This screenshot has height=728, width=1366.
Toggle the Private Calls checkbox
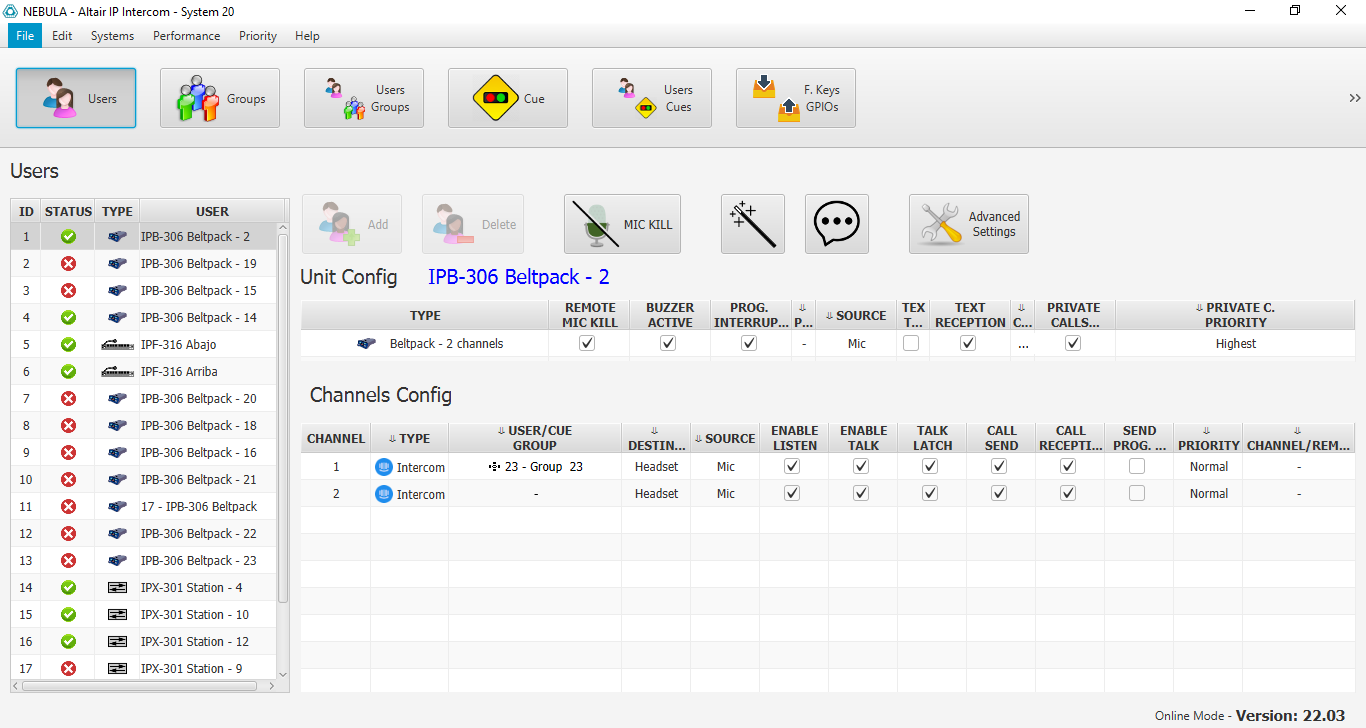pos(1073,343)
